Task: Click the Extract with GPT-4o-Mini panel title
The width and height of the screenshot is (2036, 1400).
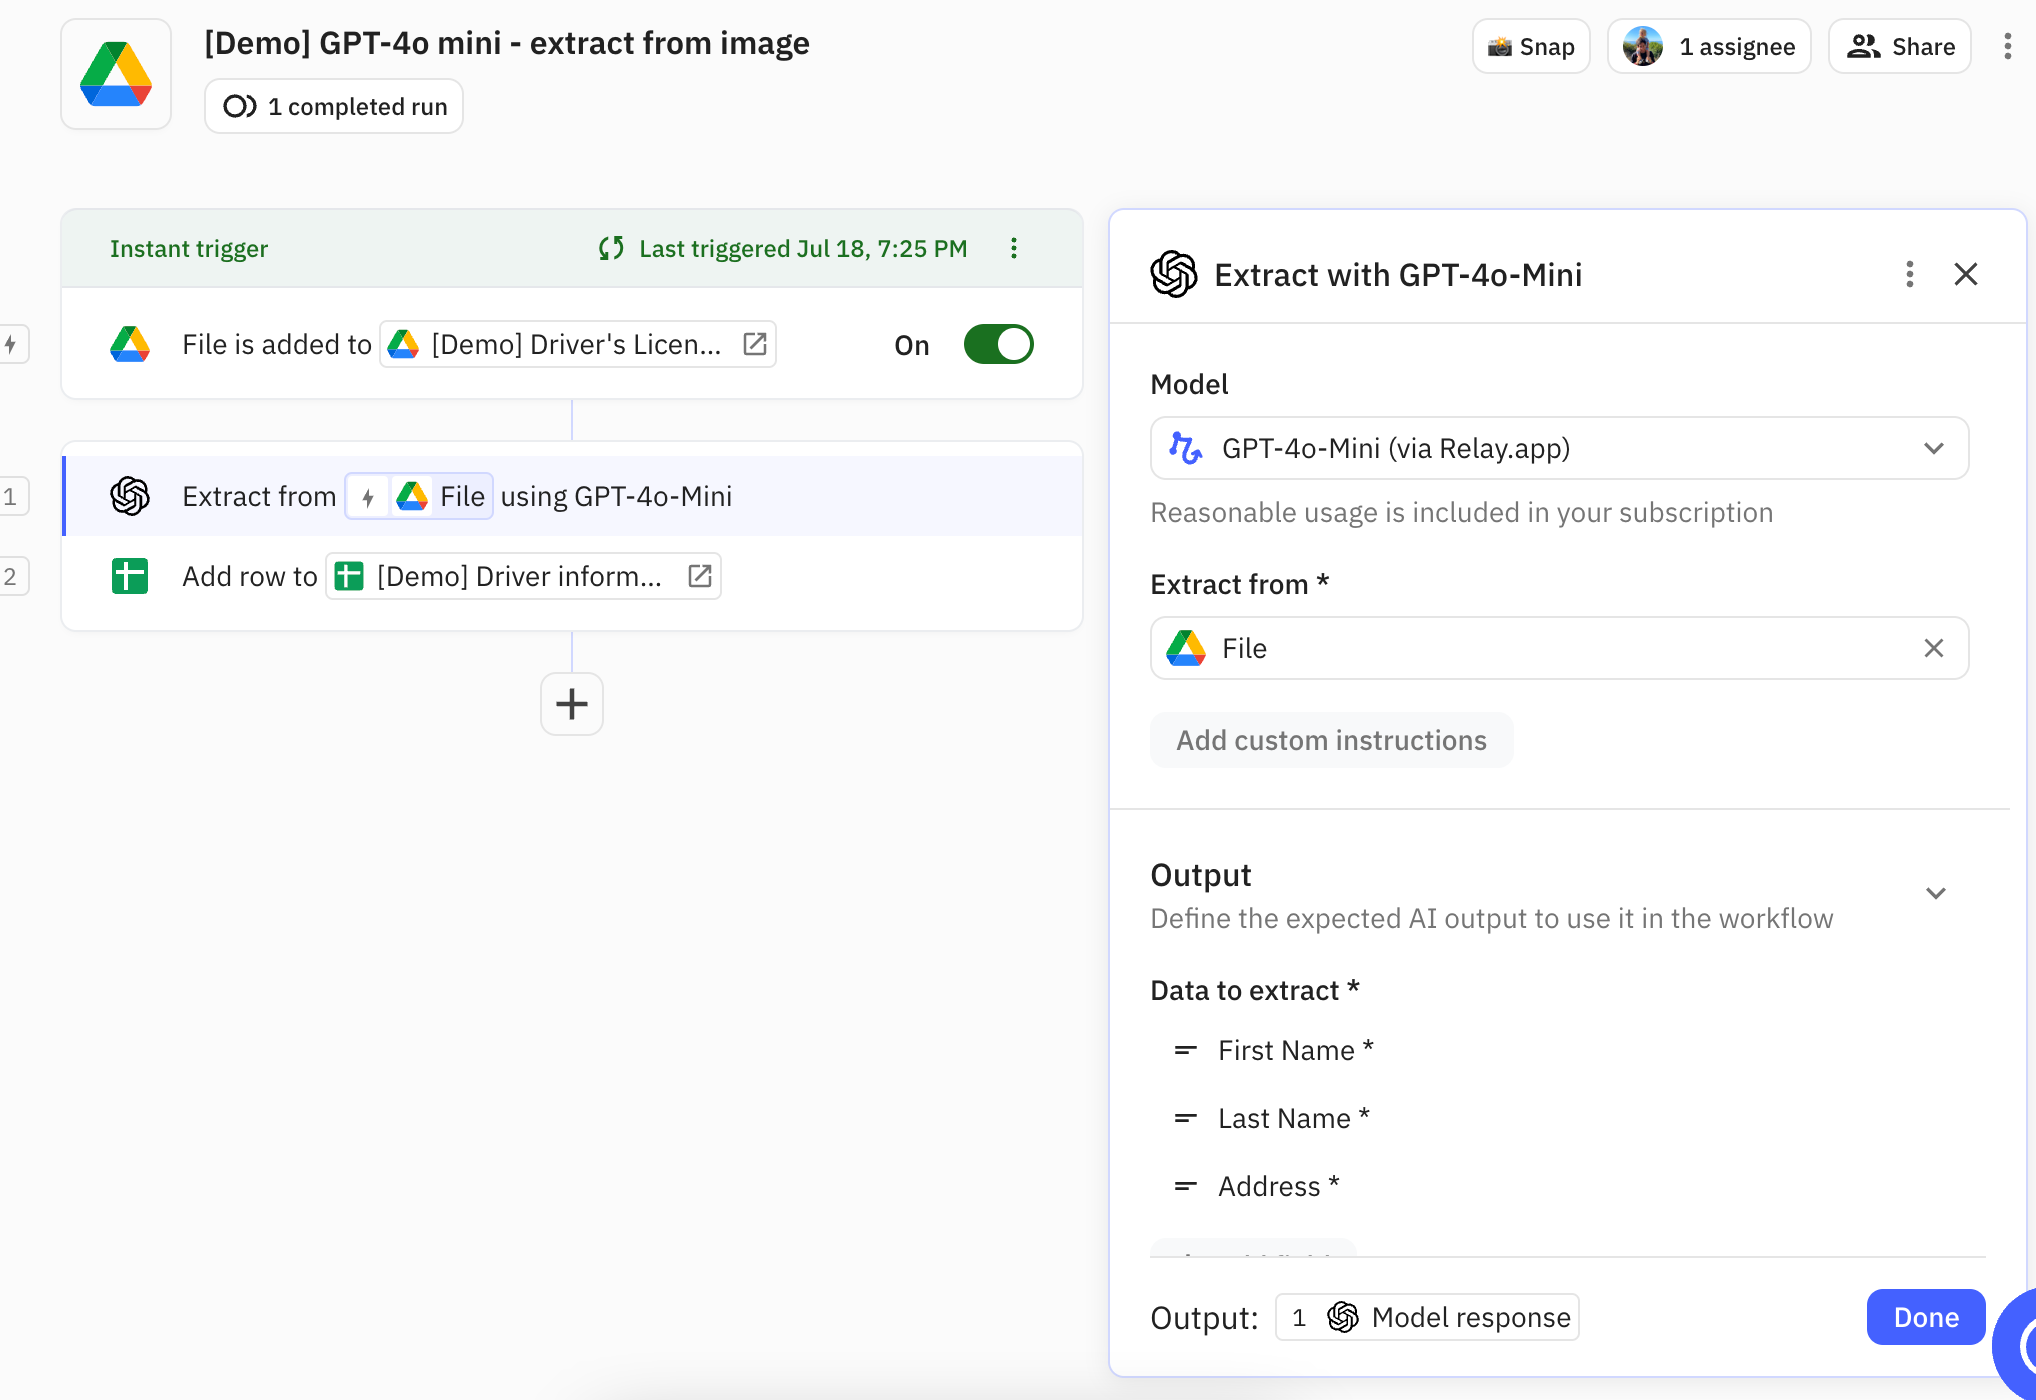Action: [1398, 274]
